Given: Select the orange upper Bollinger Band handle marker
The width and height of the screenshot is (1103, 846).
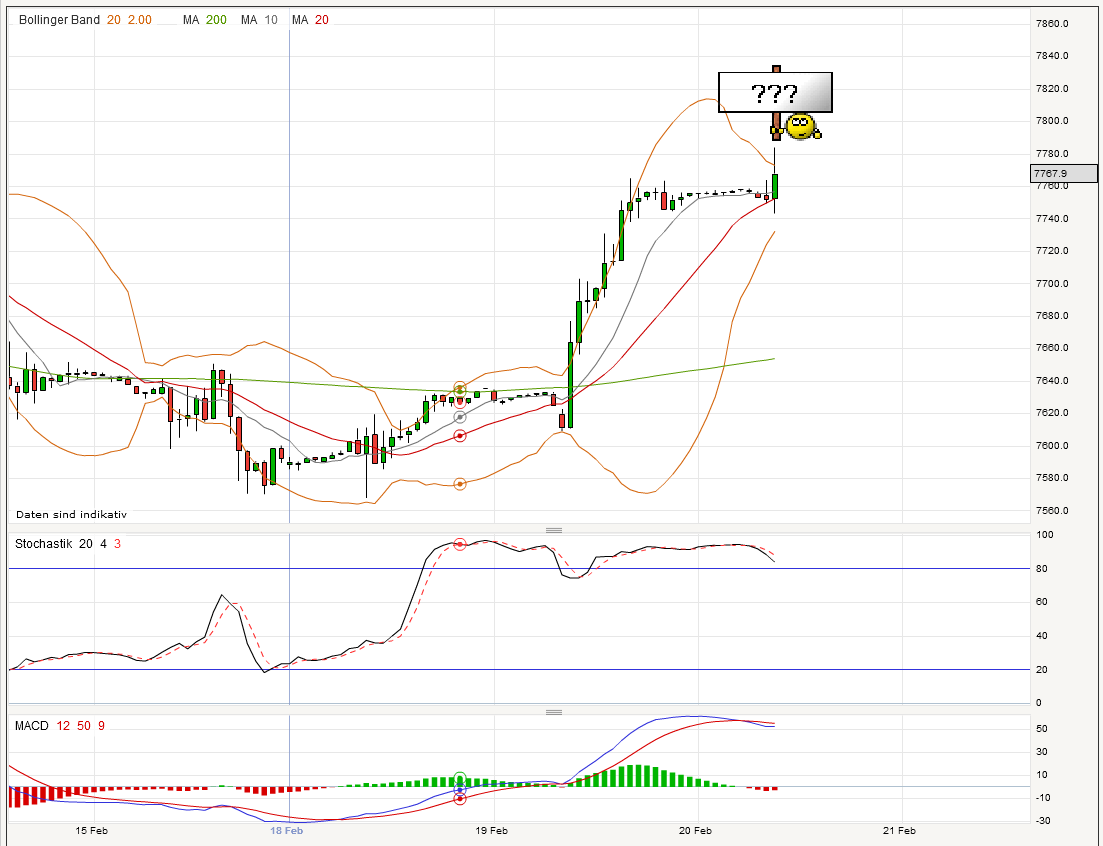Looking at the screenshot, I should (460, 385).
